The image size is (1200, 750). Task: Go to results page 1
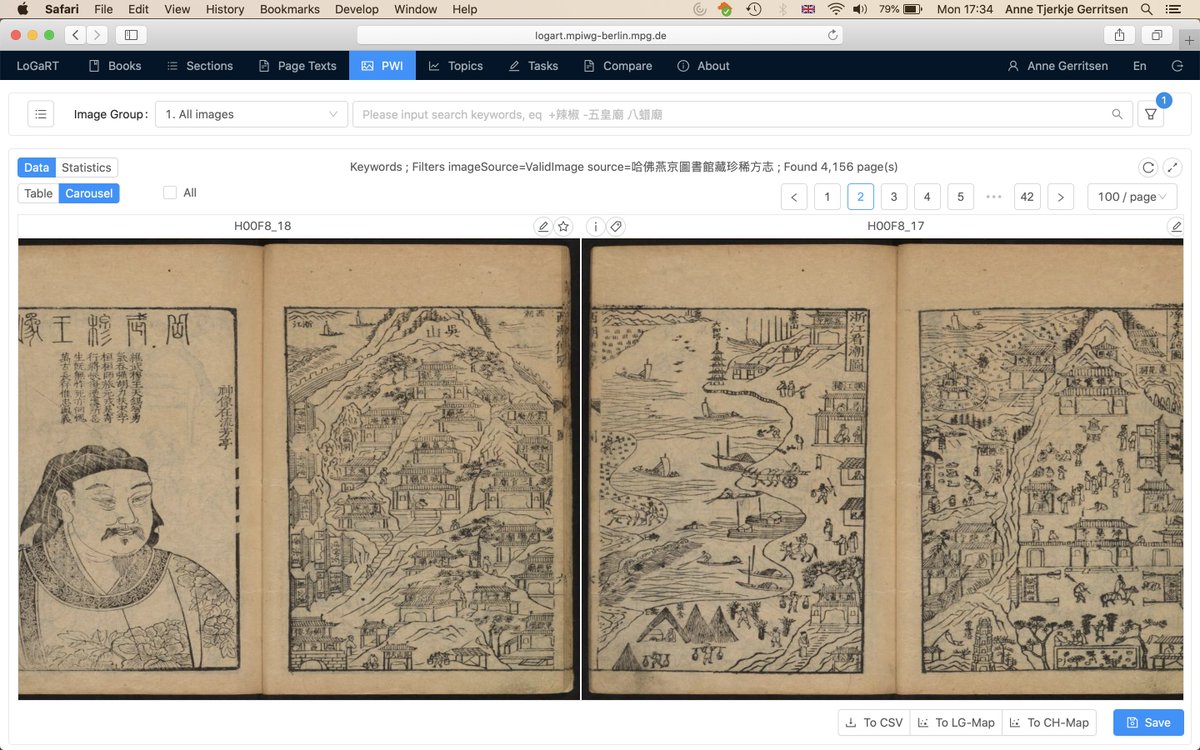click(x=827, y=197)
